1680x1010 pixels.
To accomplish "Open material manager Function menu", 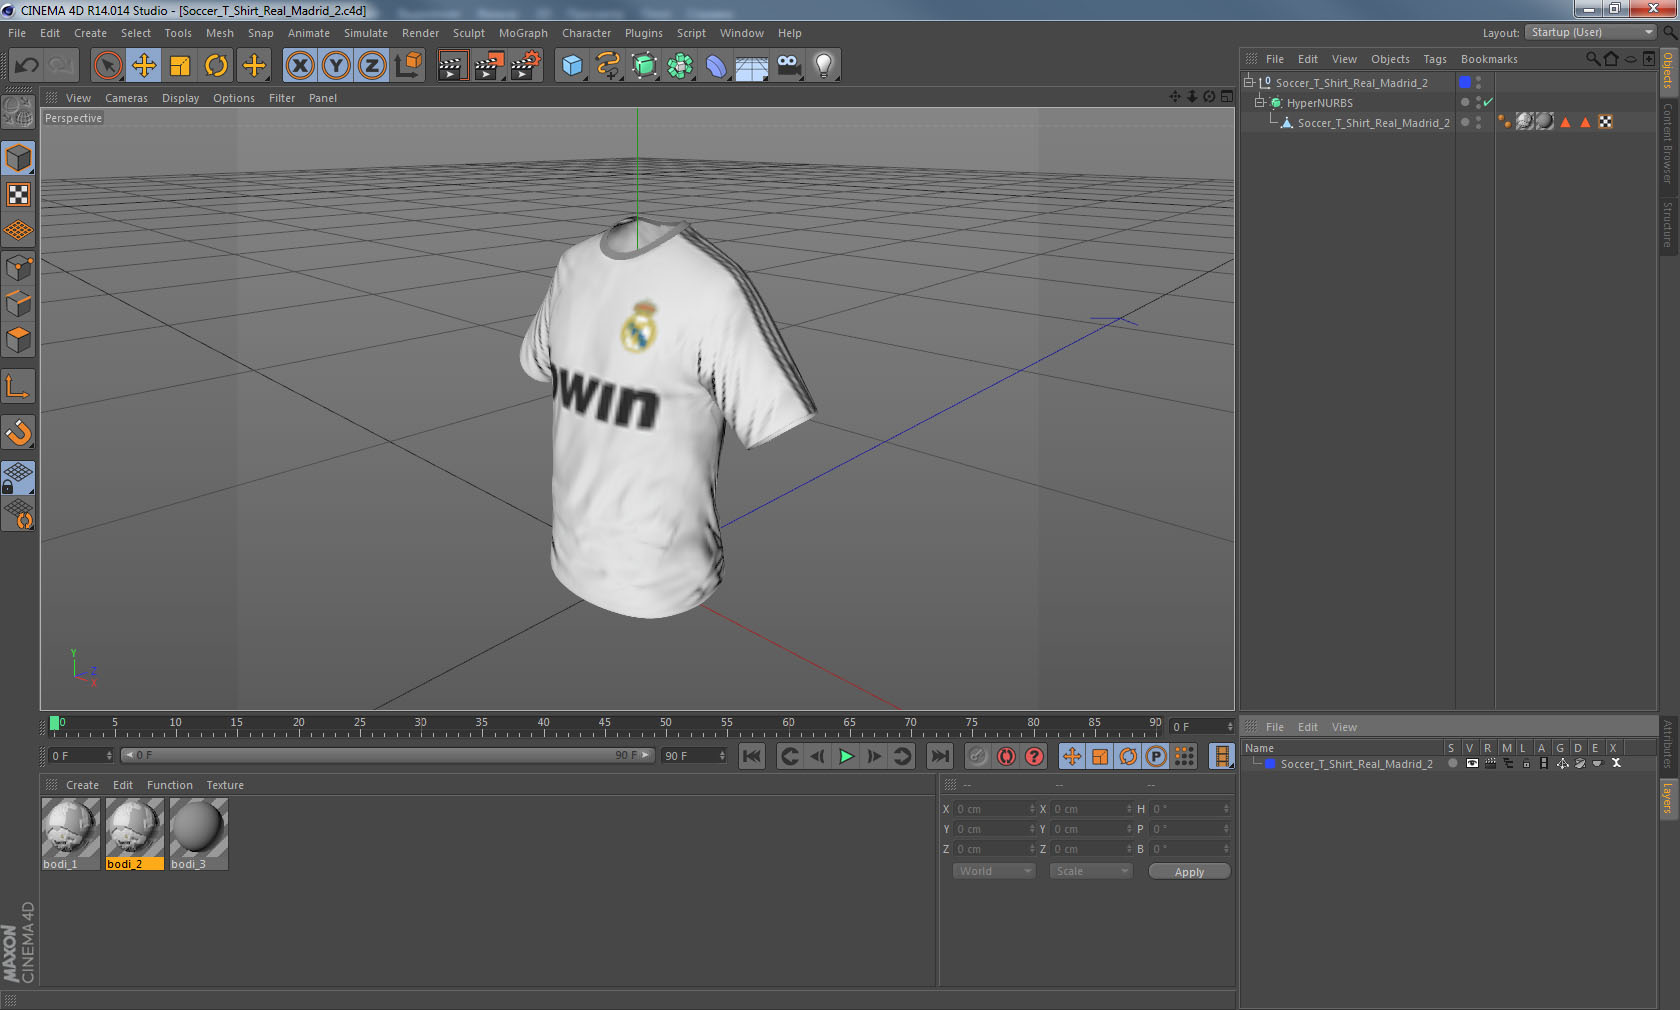I will pos(169,785).
